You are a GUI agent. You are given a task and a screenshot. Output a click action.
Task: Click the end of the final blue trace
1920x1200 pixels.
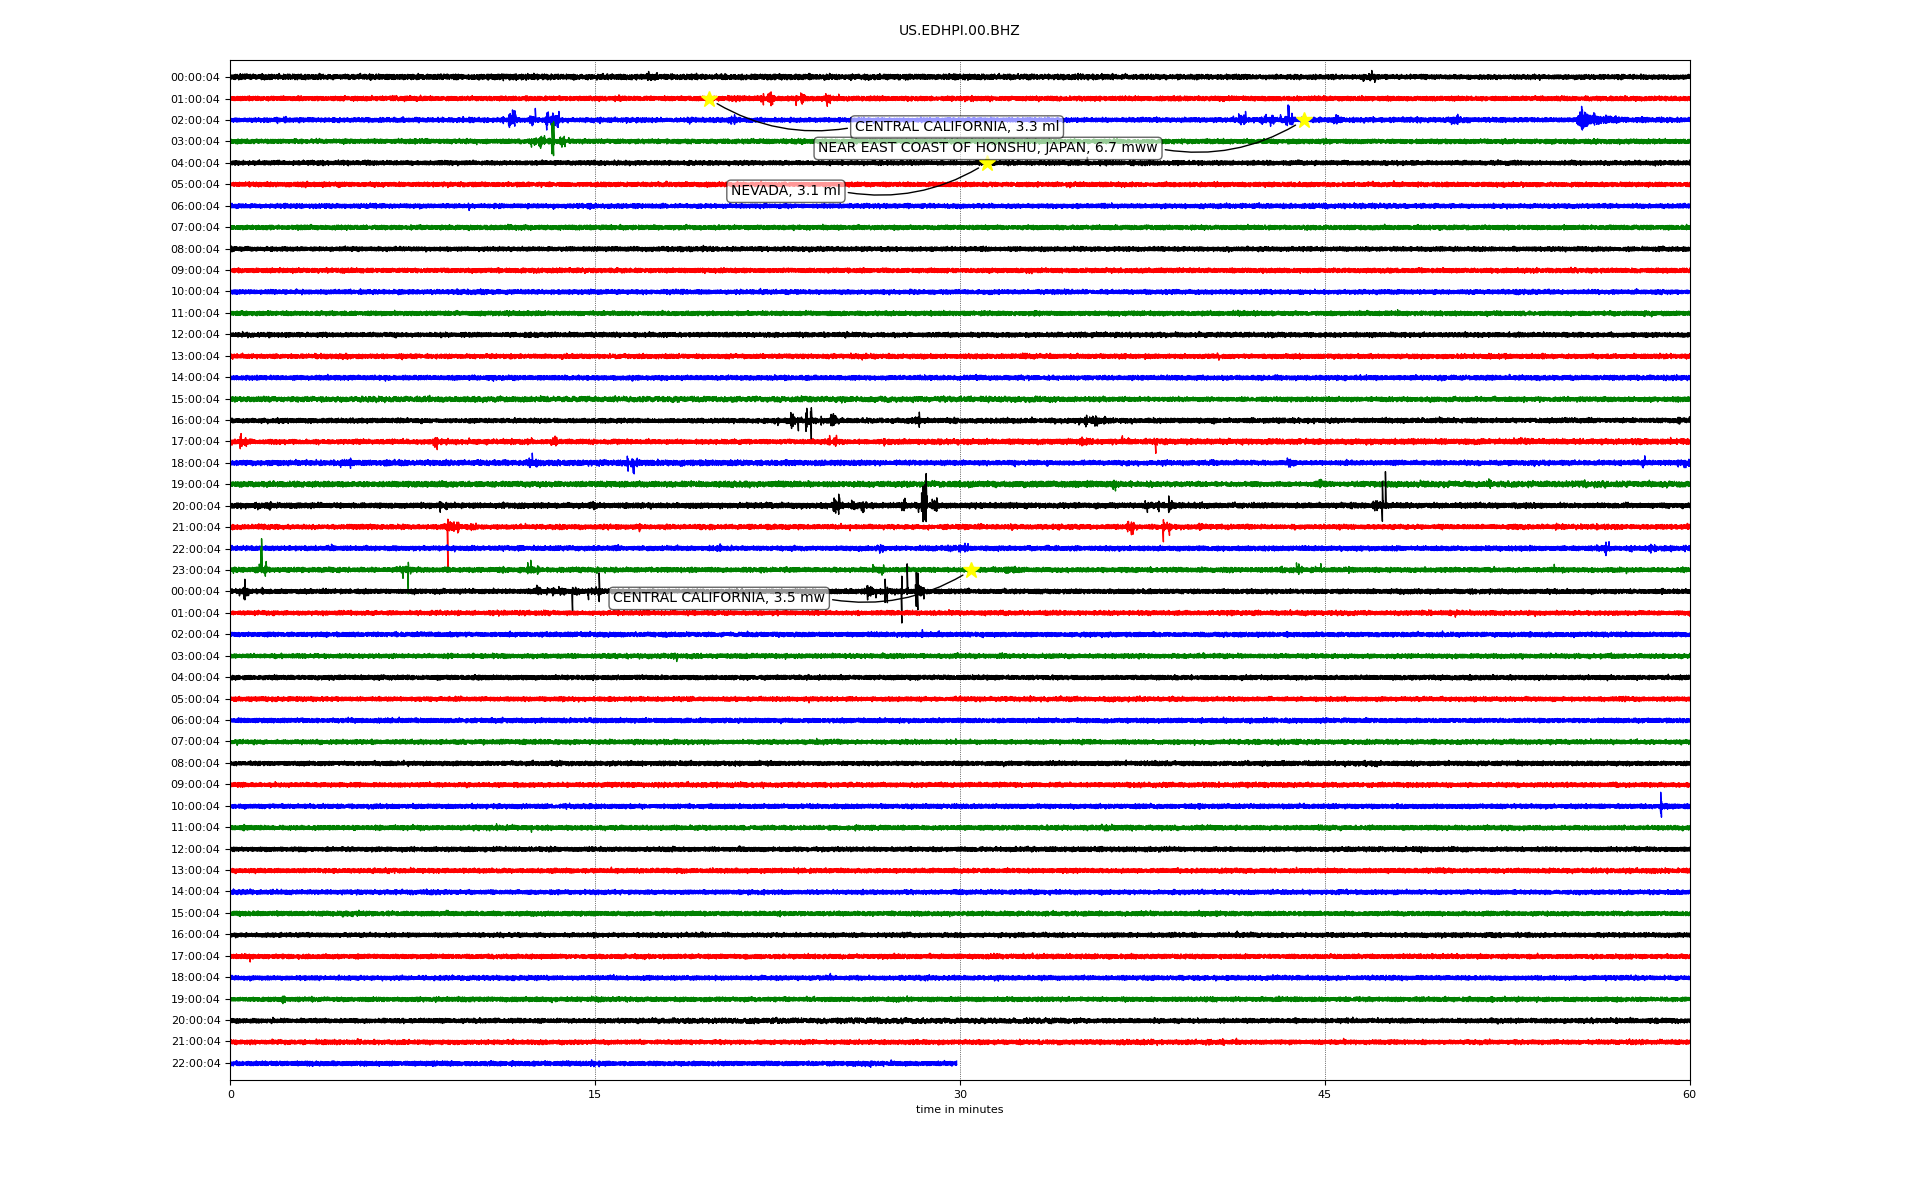956,1063
